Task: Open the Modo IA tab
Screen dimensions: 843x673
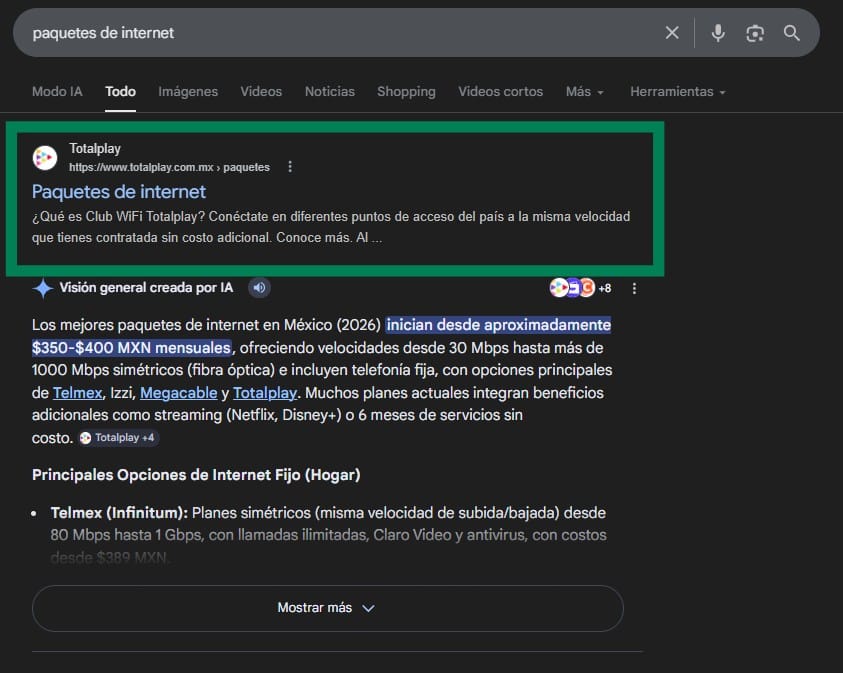Action: (x=57, y=91)
